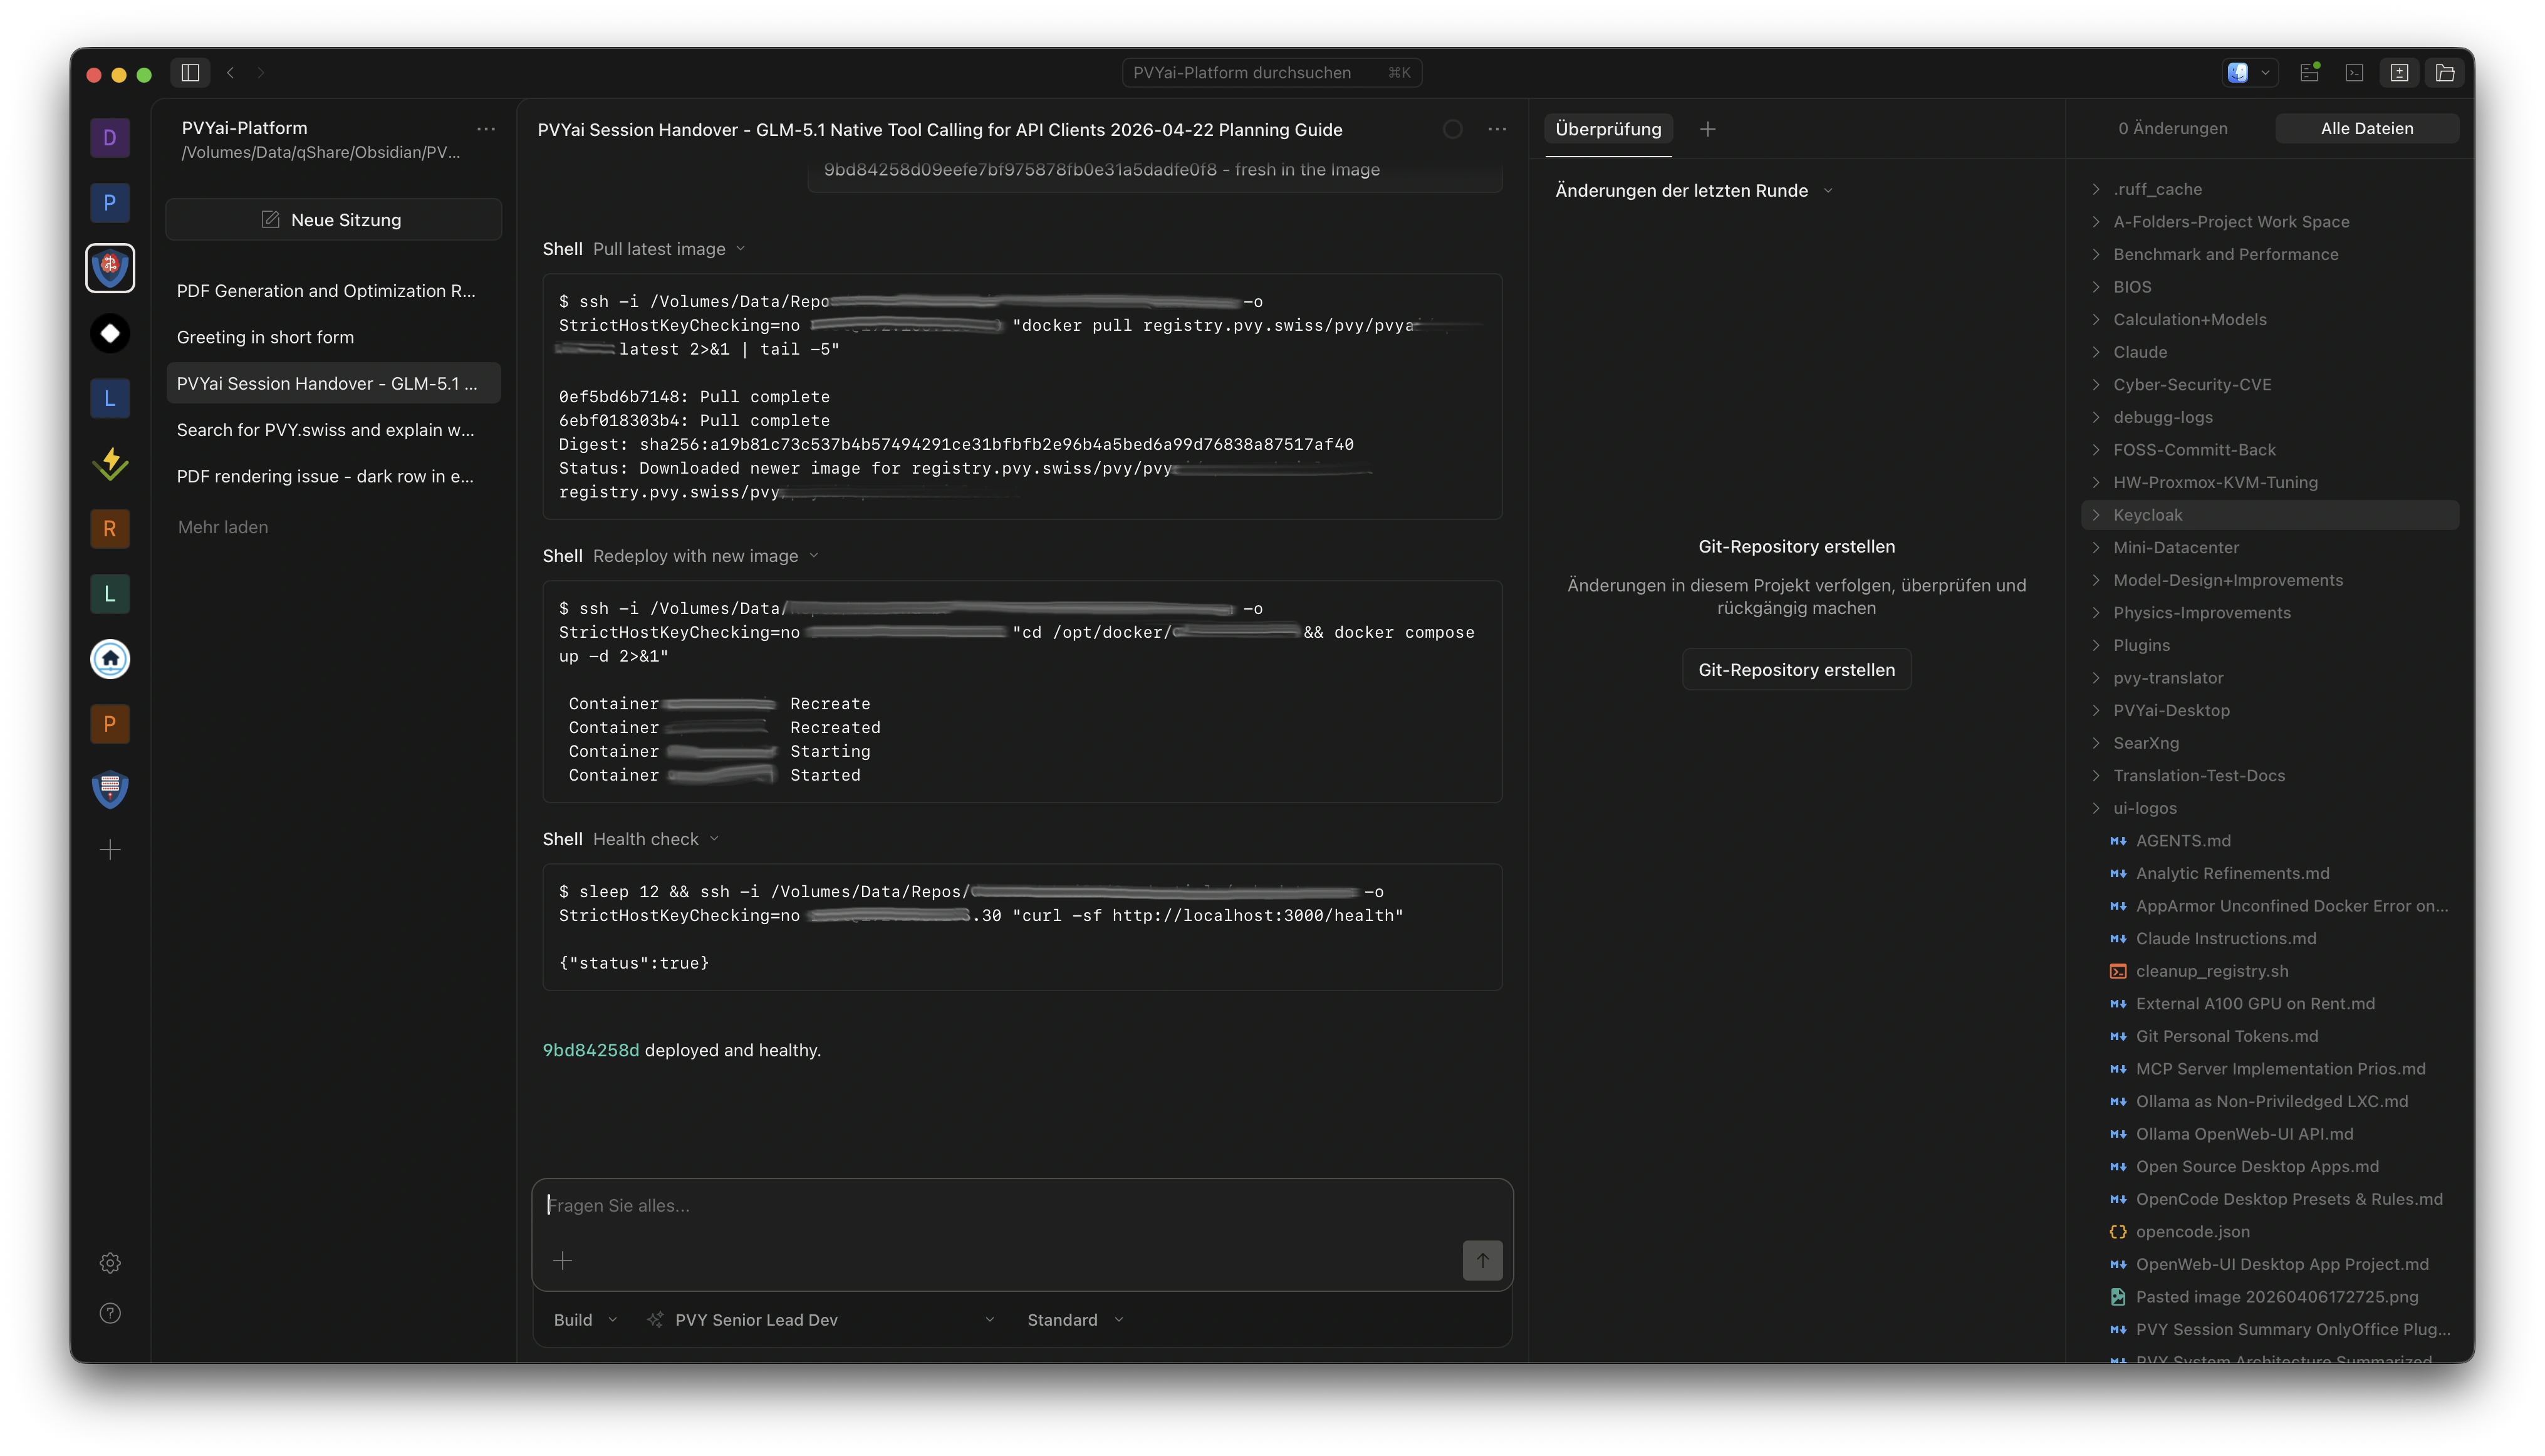Select the lightning bolt project icon
Viewport: 2545px width, 1456px height.
pos(110,463)
